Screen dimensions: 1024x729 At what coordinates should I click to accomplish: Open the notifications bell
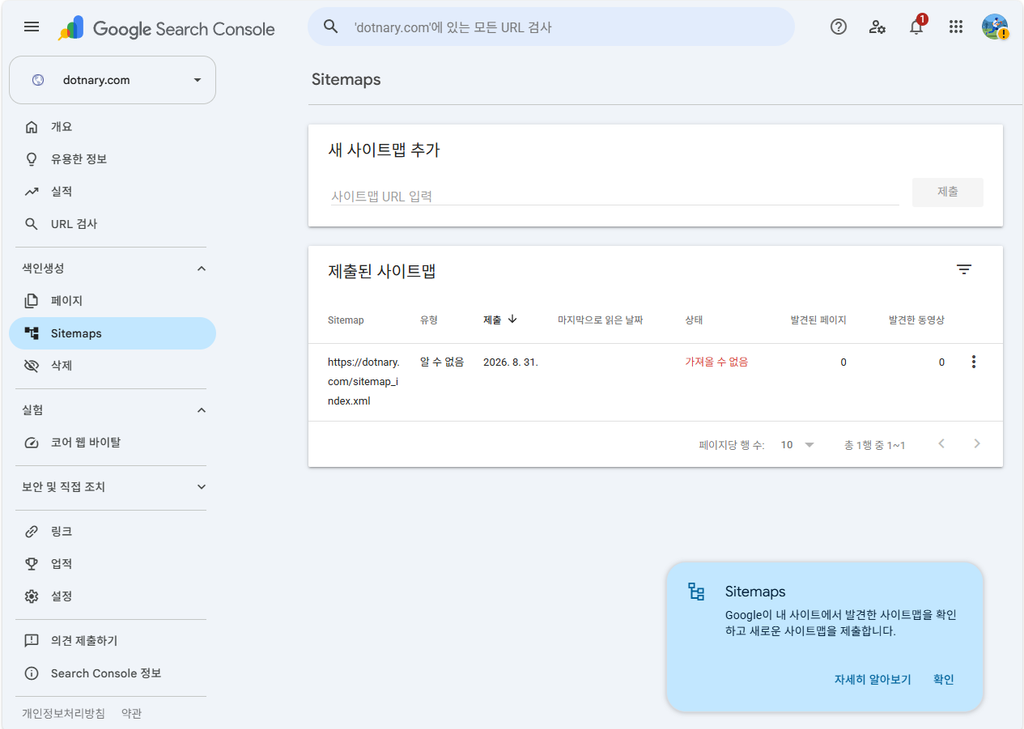[x=917, y=25]
